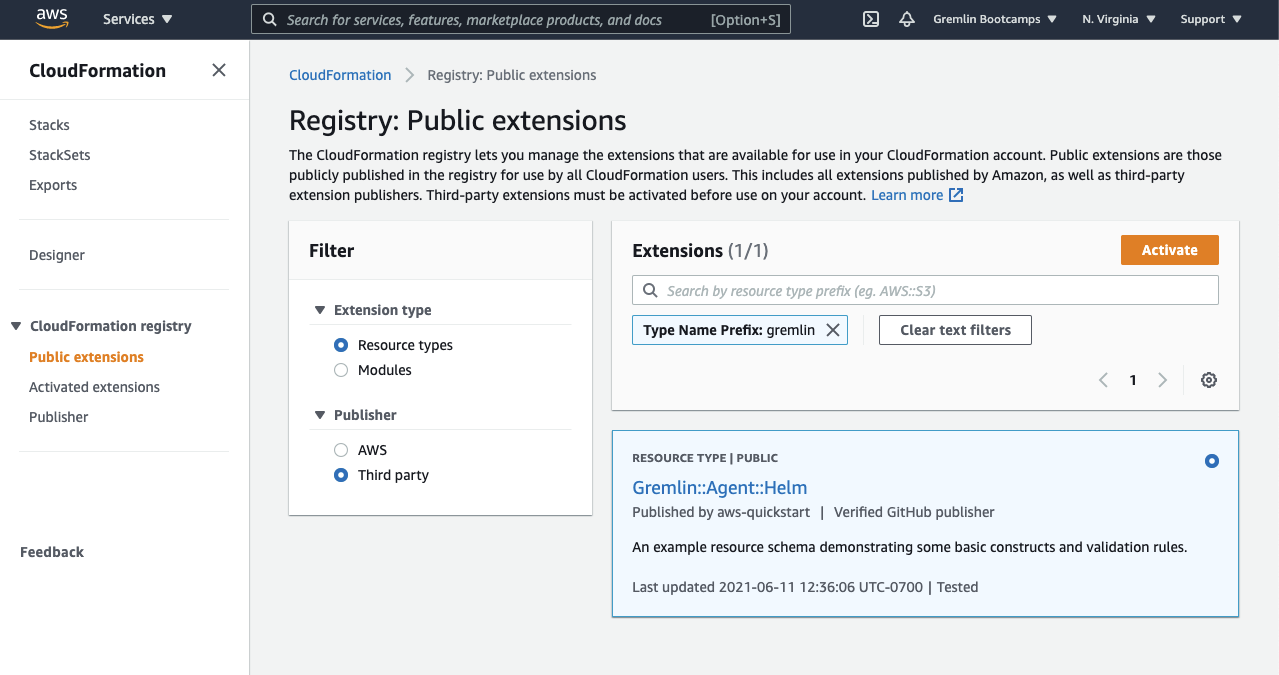1279x675 pixels.
Task: Open the CloudShell terminal icon
Action: click(871, 19)
